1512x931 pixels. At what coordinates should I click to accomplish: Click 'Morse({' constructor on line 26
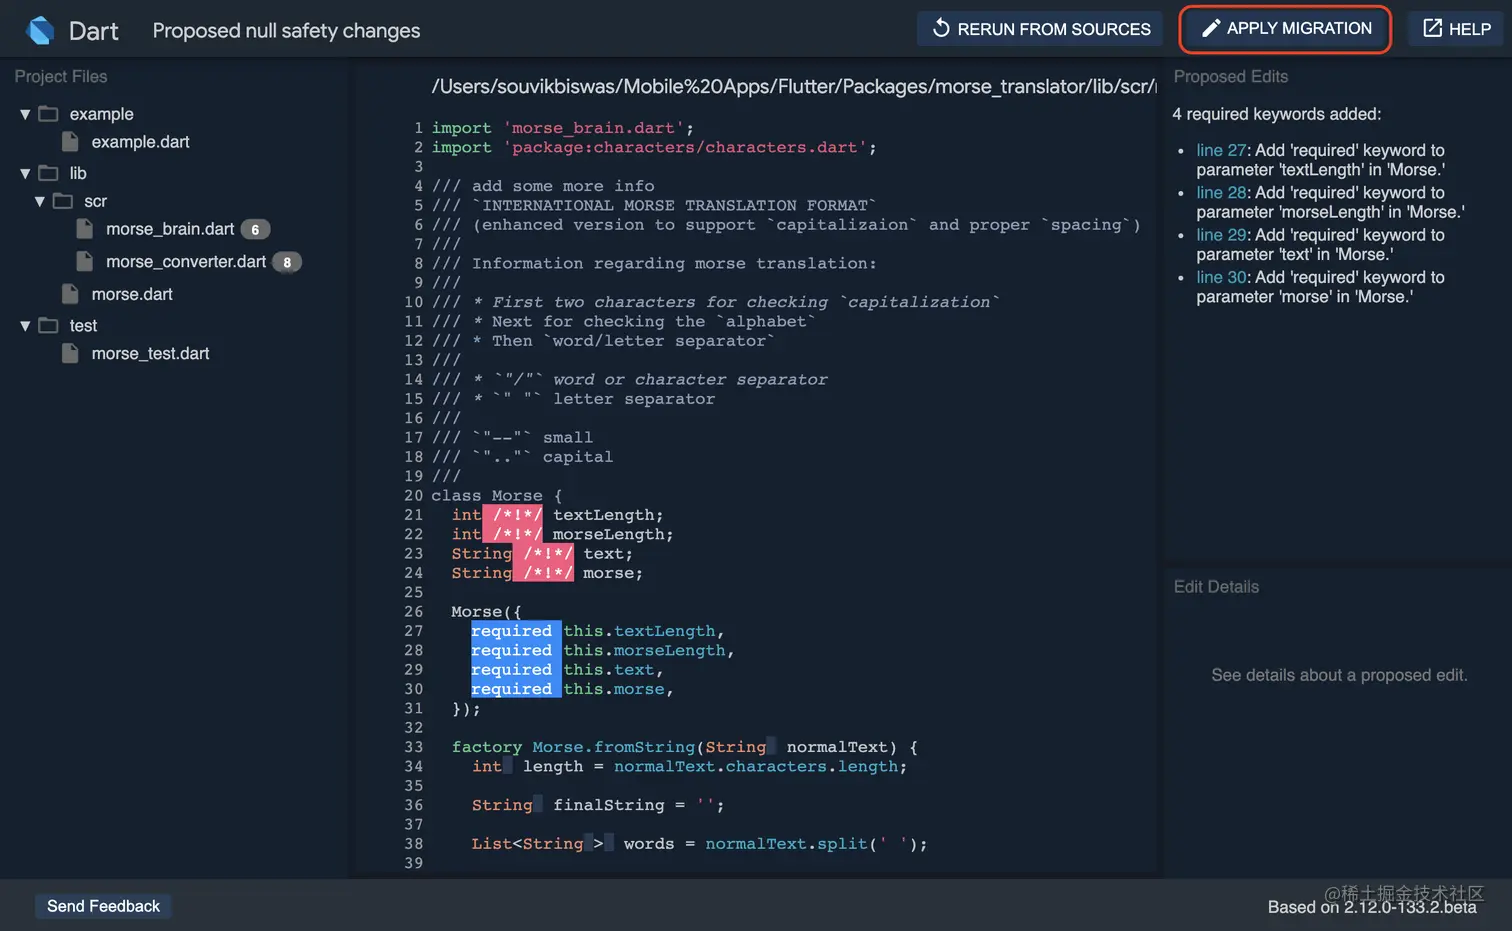coord(486,612)
